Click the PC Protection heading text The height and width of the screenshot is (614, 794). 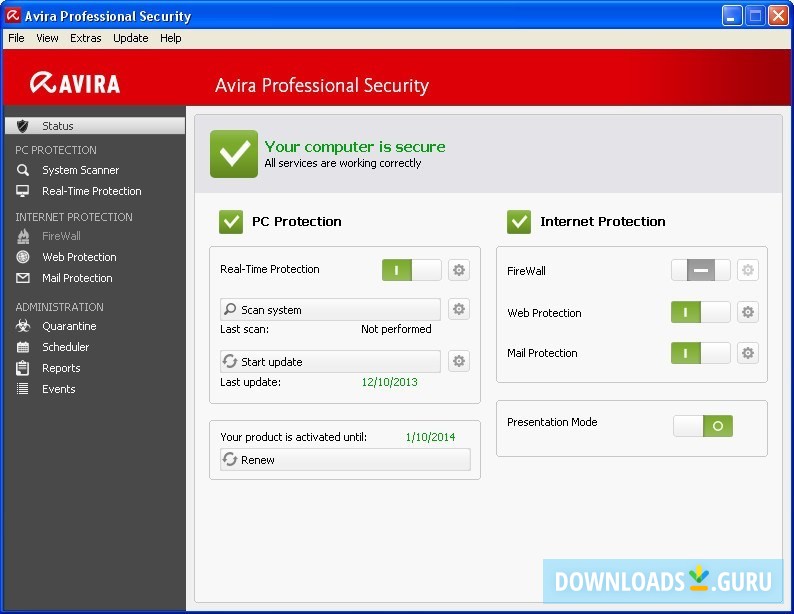[297, 222]
